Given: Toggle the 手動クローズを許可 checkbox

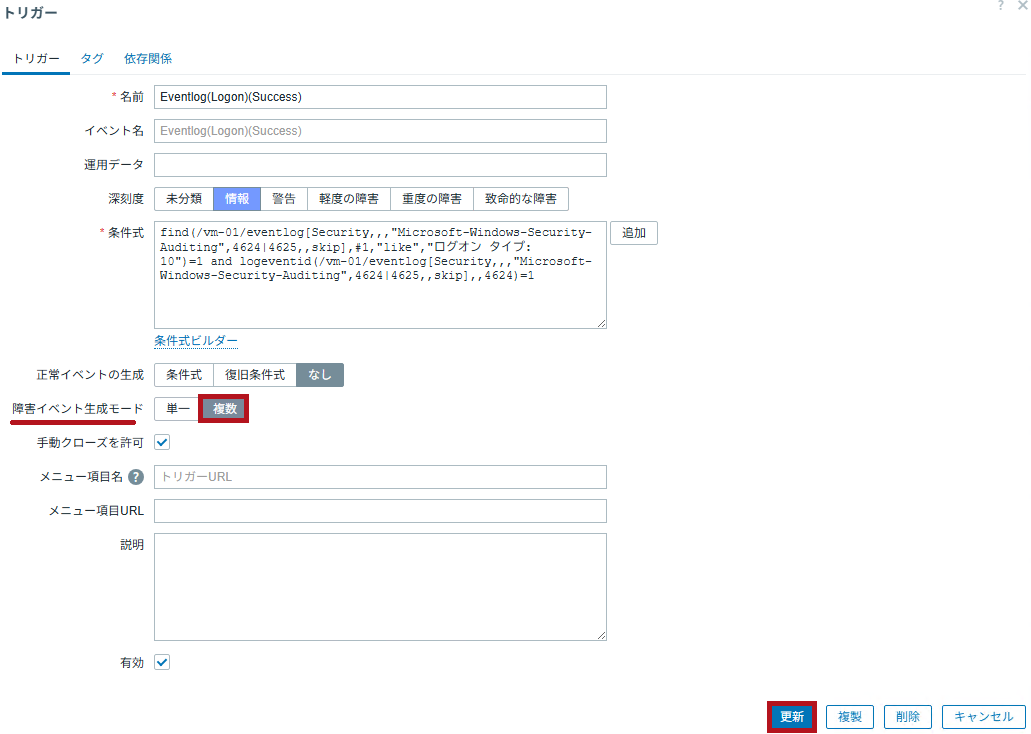Looking at the screenshot, I should (x=162, y=442).
